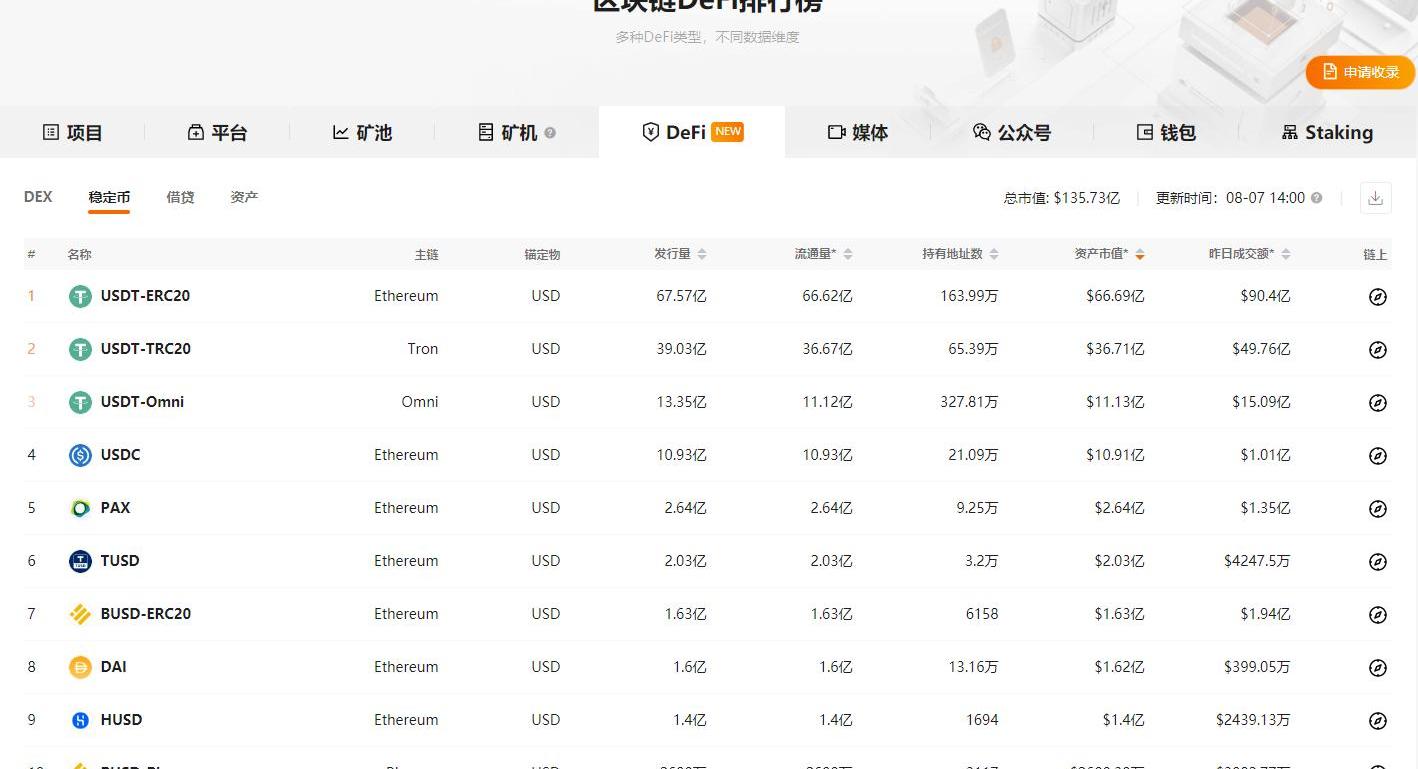Viewport: 1418px width, 769px height.
Task: Open the 项目 tab
Action: [x=72, y=132]
